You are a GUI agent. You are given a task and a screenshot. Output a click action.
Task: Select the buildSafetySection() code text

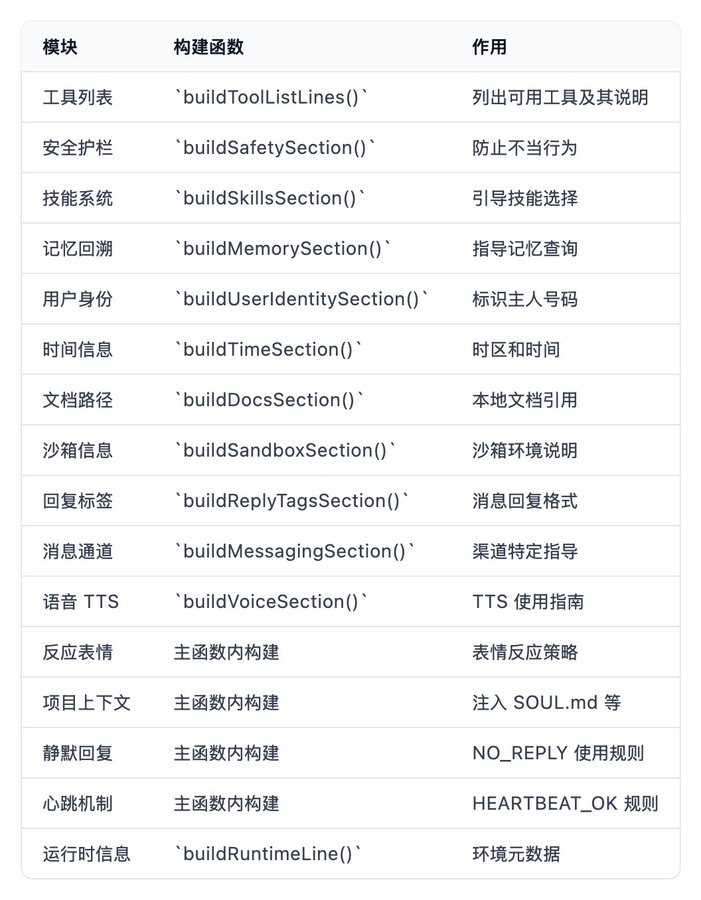(274, 148)
